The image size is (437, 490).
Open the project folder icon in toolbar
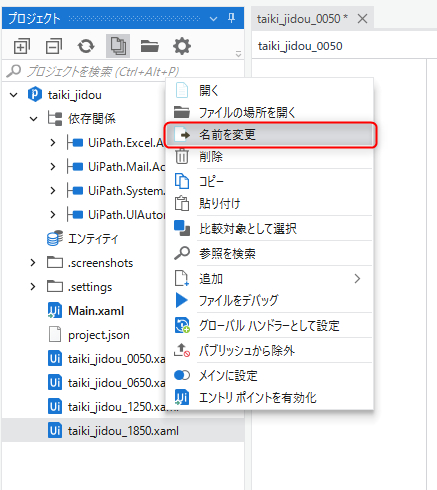tap(150, 46)
